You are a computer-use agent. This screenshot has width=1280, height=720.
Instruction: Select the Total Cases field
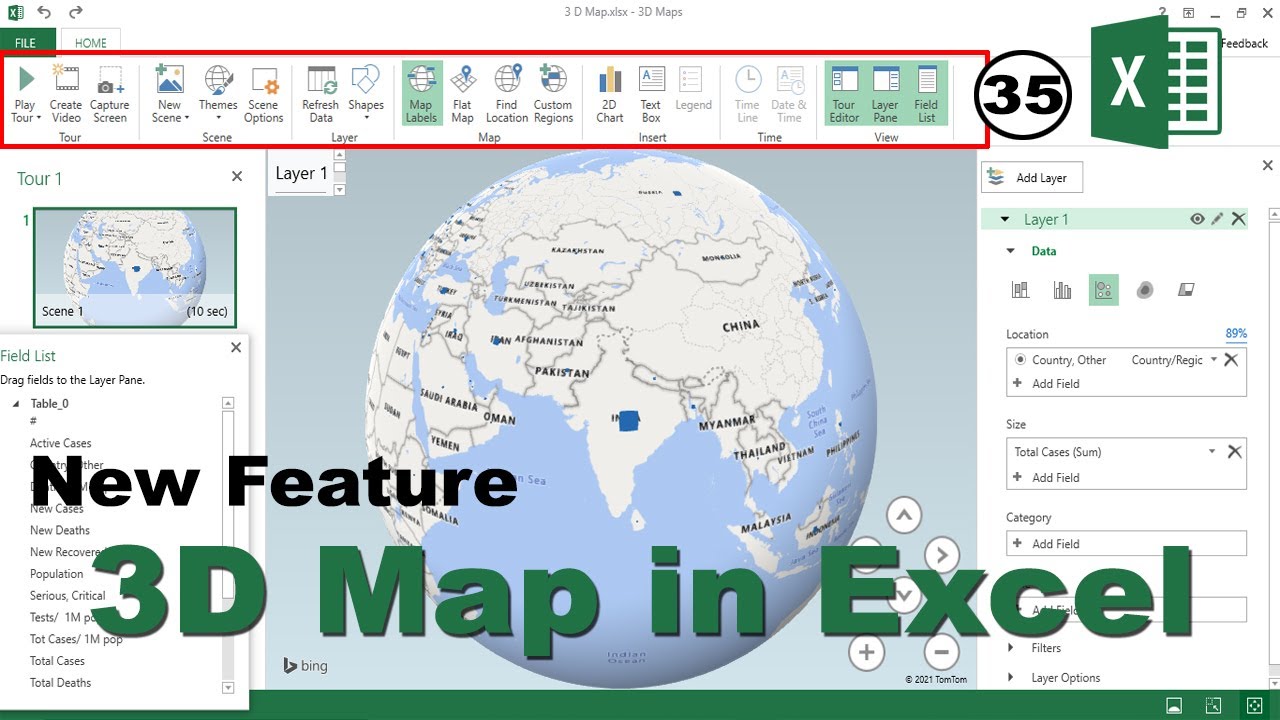pos(57,661)
